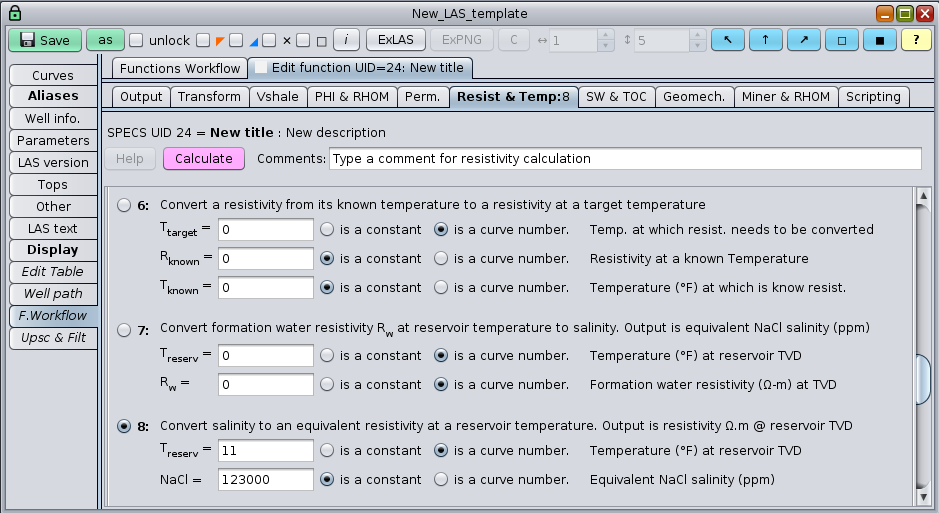Click the pink Calculate button
The image size is (939, 513).
click(x=204, y=159)
